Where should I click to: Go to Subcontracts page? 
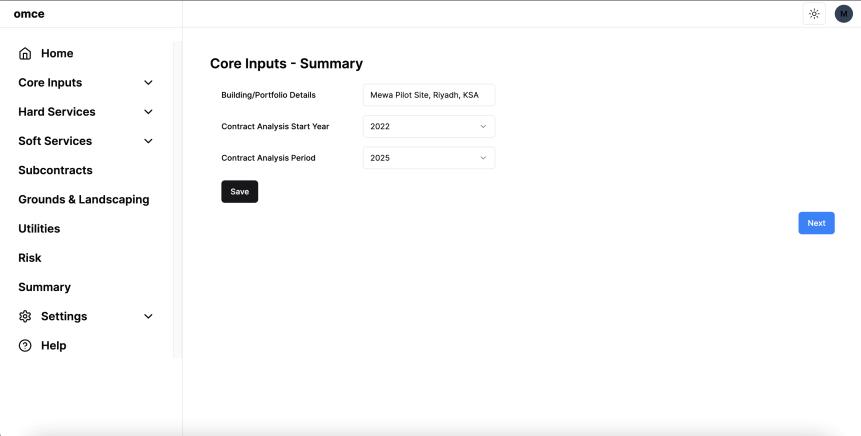(55, 171)
